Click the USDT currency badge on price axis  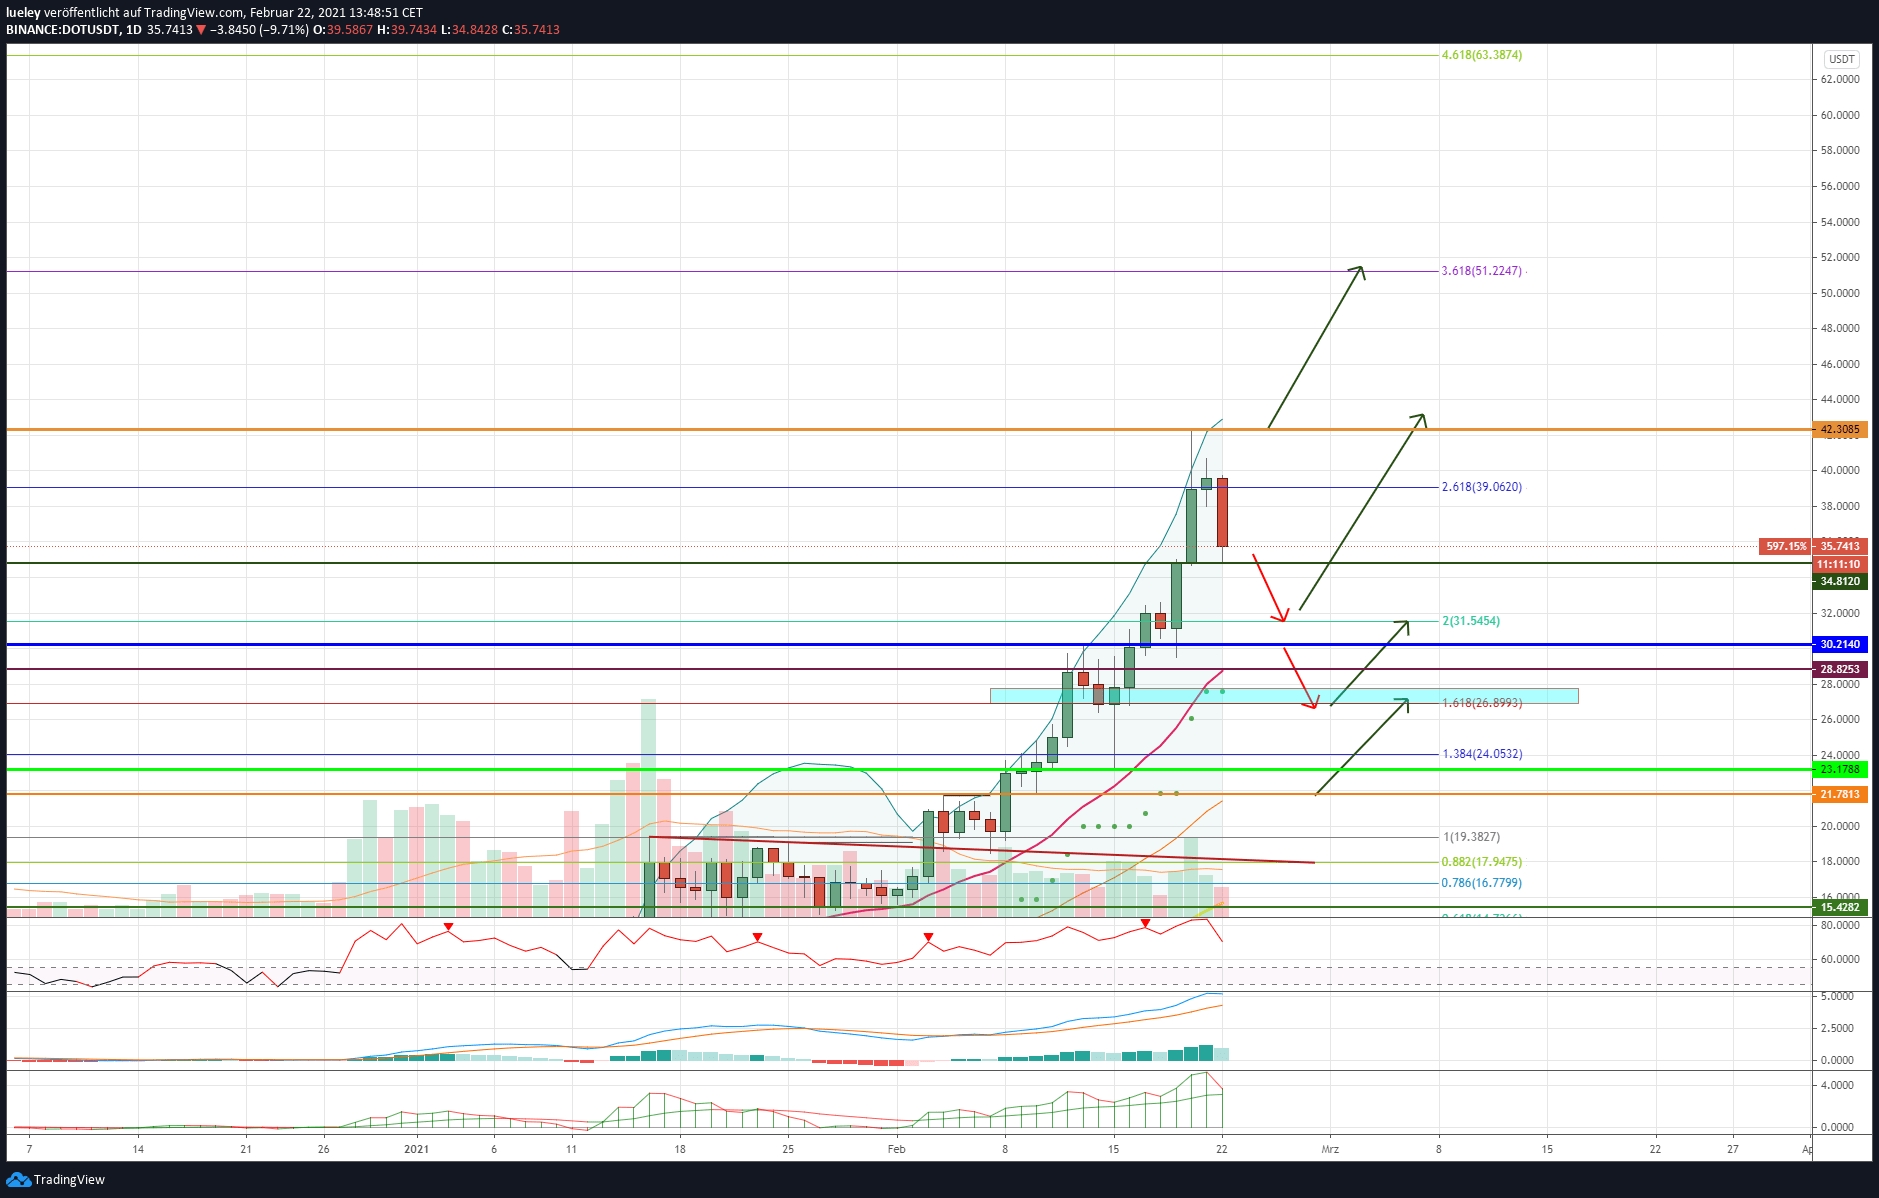1841,59
